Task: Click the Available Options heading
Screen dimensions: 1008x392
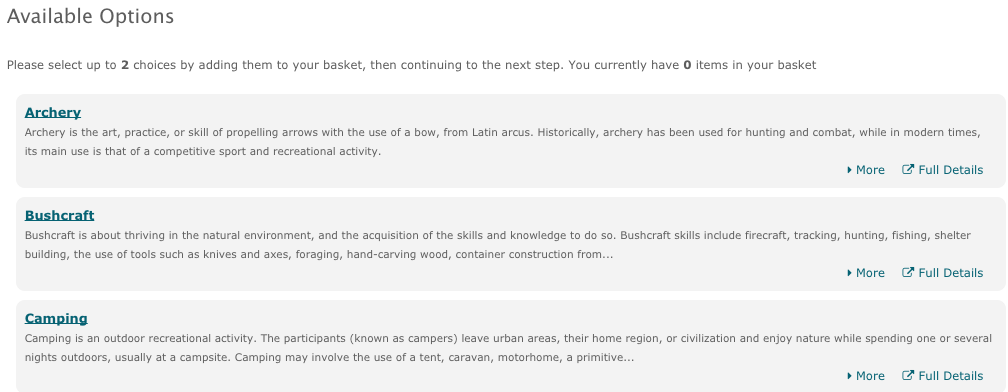Action: pyautogui.click(x=90, y=17)
